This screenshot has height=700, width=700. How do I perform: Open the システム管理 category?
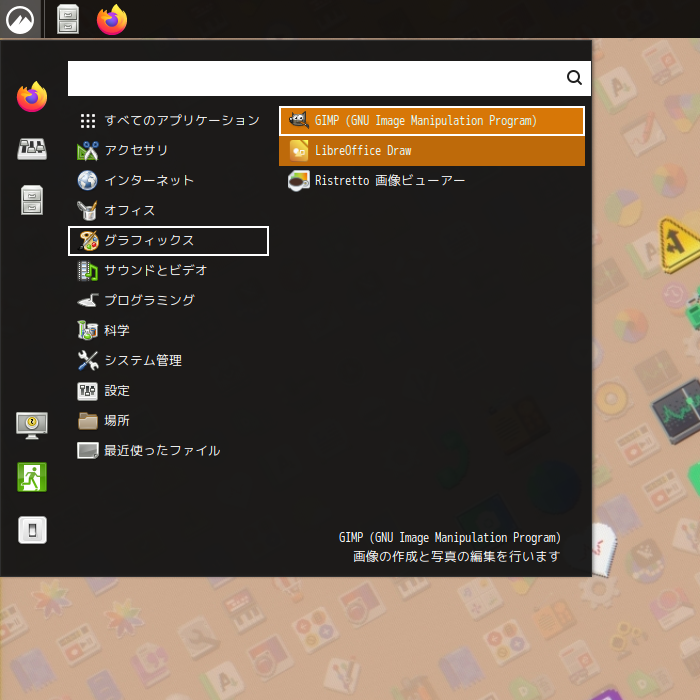pos(168,361)
